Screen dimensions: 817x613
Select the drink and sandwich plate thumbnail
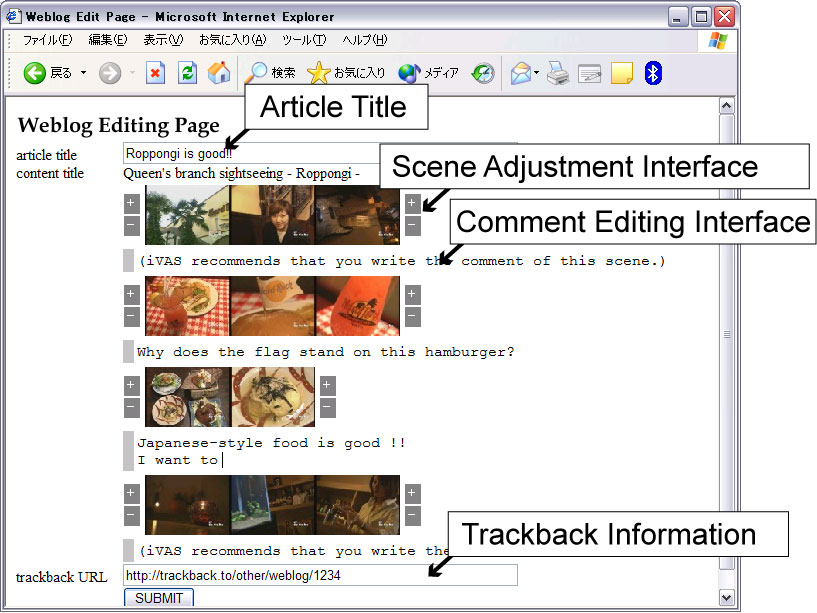tap(187, 306)
